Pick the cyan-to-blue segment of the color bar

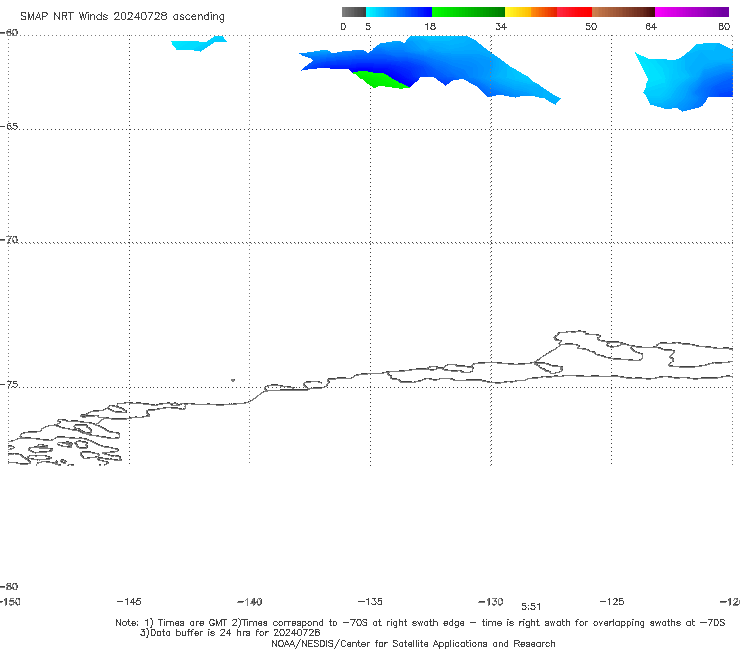[399, 12]
